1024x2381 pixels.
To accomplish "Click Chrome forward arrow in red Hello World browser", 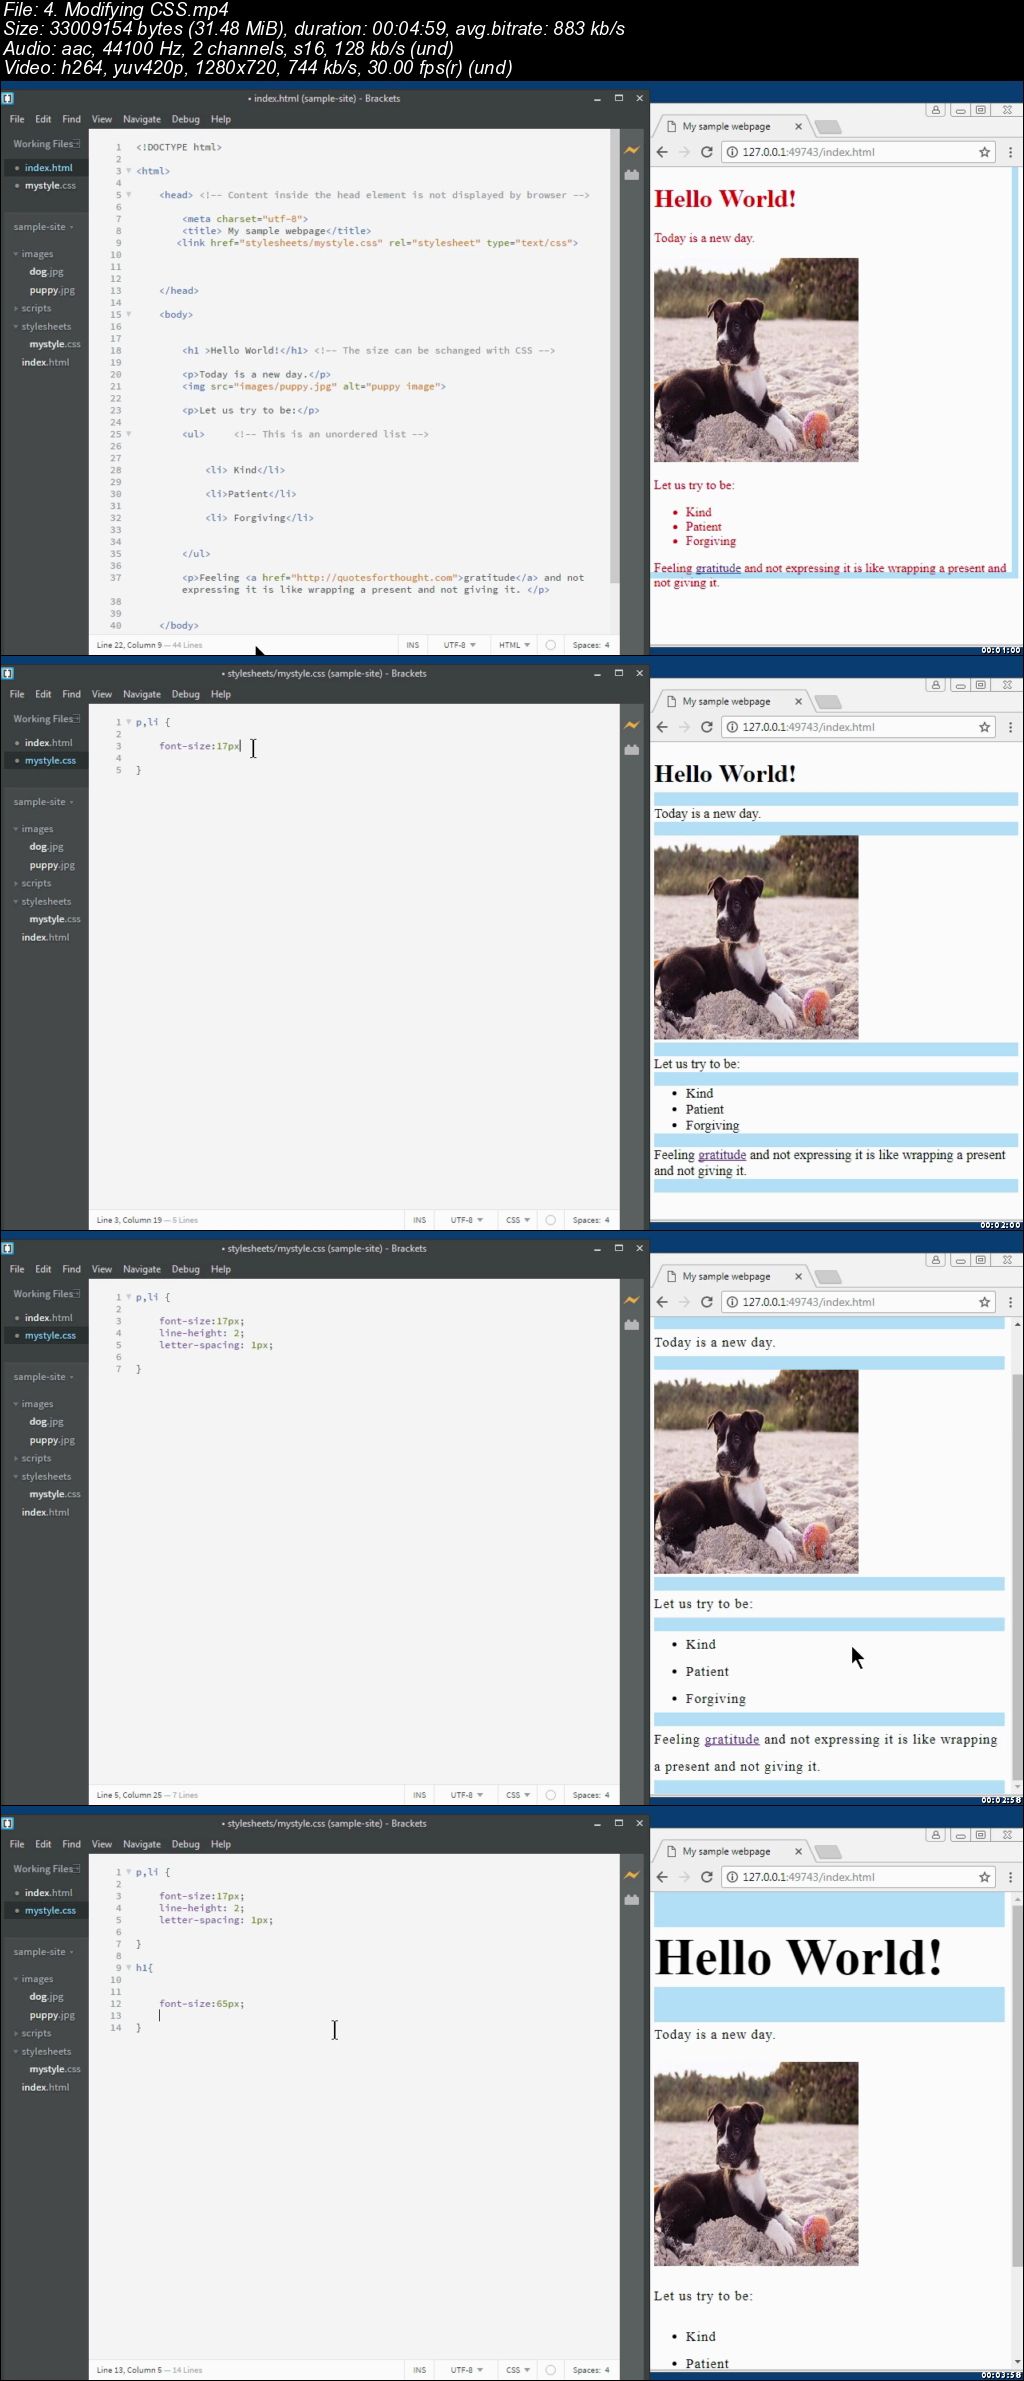I will 684,152.
